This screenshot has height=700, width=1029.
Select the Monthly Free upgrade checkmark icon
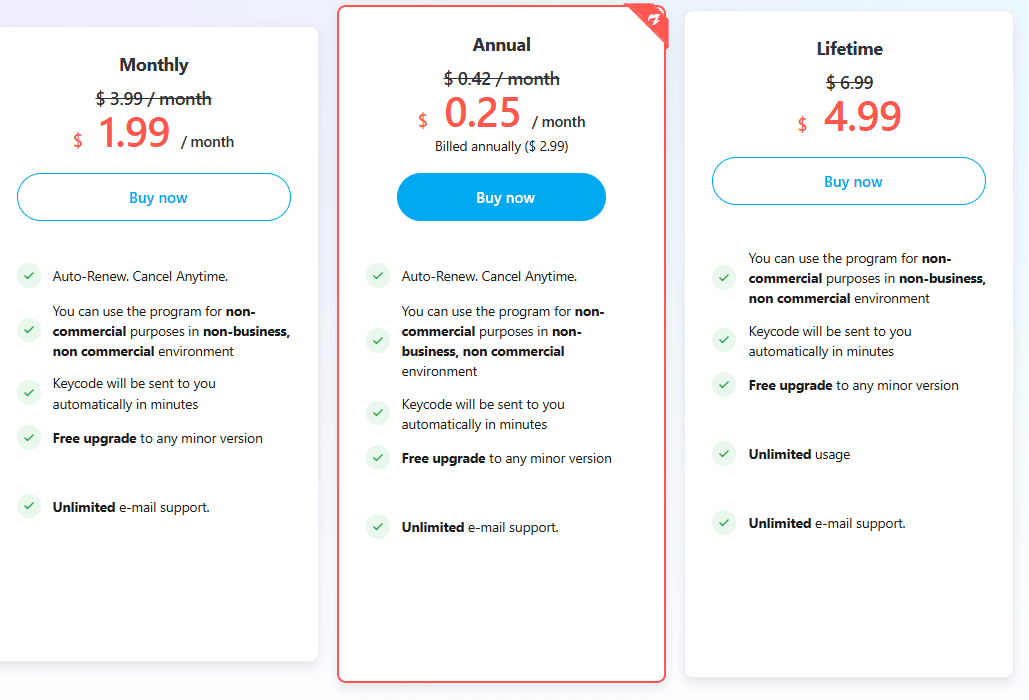(29, 438)
